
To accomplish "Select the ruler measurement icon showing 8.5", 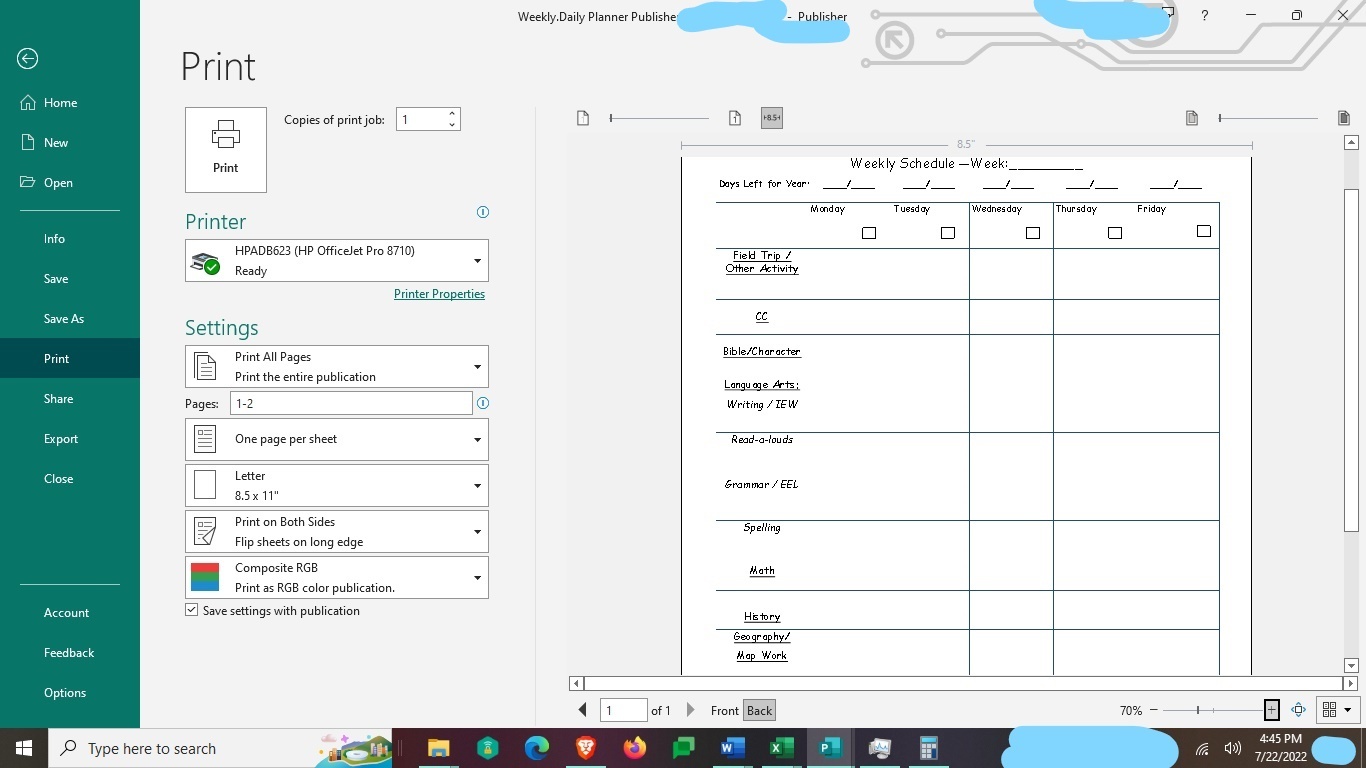I will pos(771,117).
